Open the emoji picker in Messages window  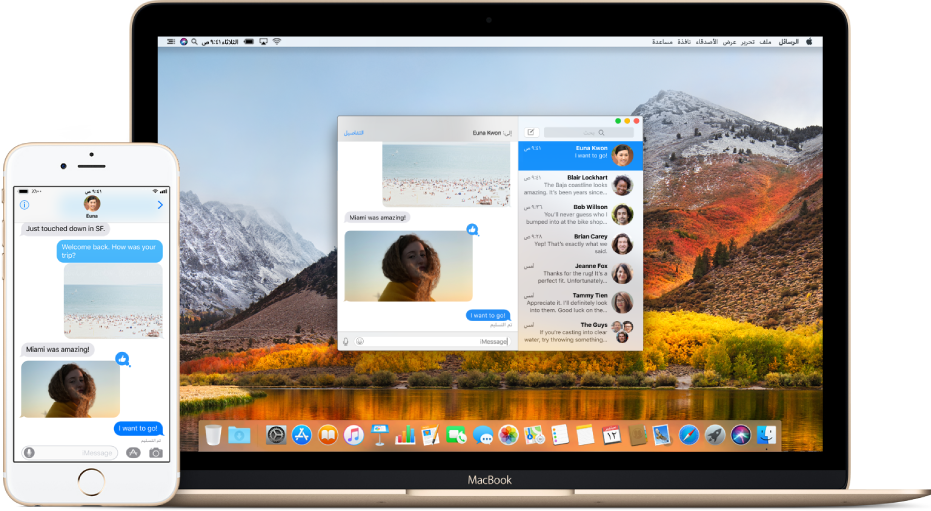click(x=360, y=341)
